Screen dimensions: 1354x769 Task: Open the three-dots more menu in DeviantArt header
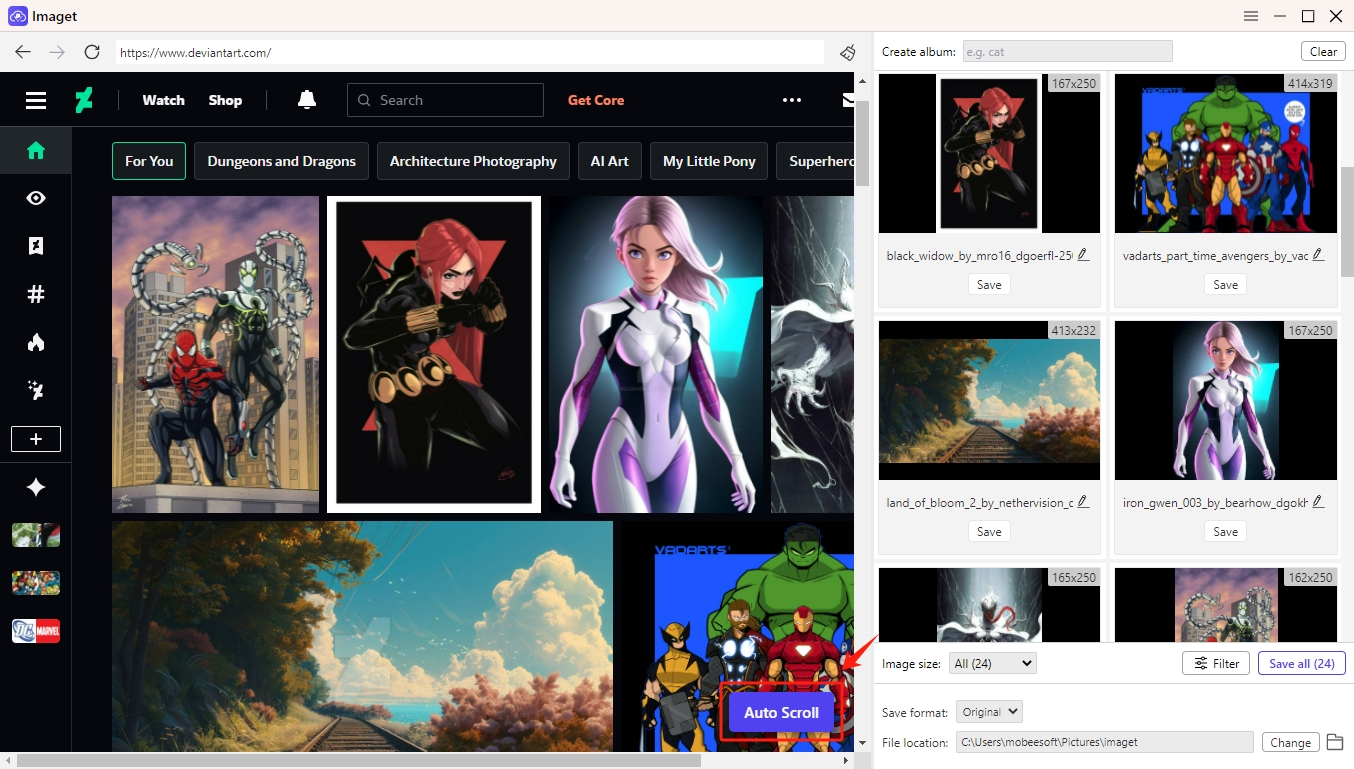pos(792,100)
